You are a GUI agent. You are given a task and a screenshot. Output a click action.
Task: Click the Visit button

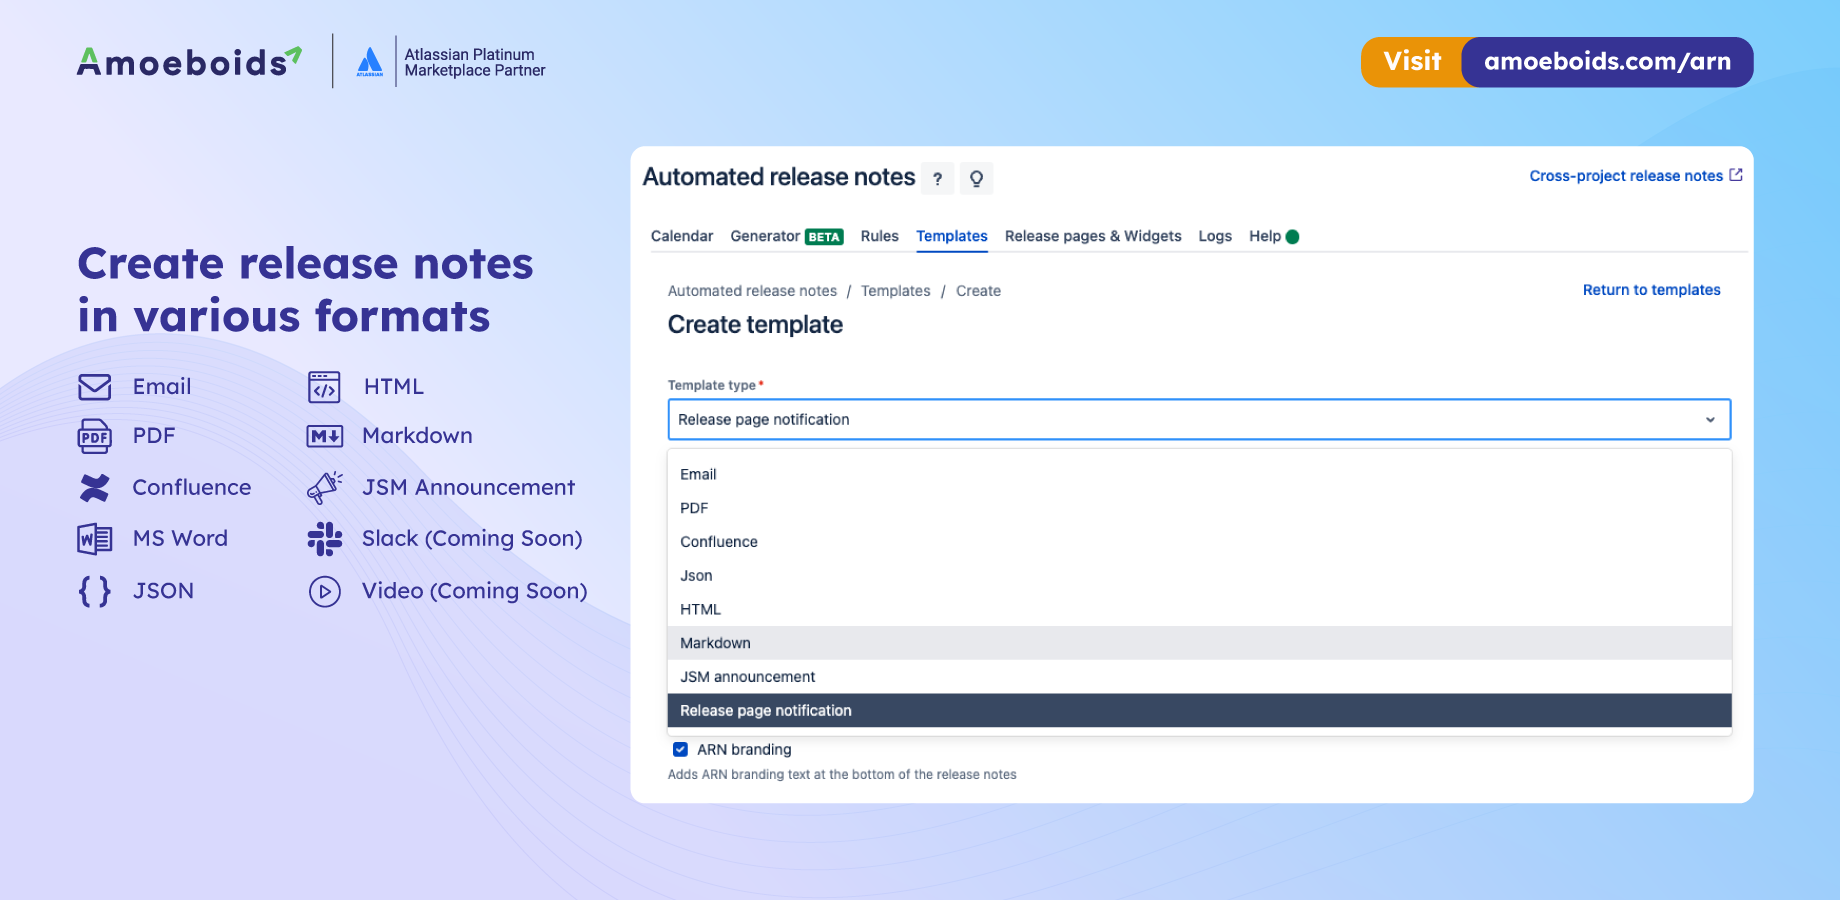coord(1413,62)
